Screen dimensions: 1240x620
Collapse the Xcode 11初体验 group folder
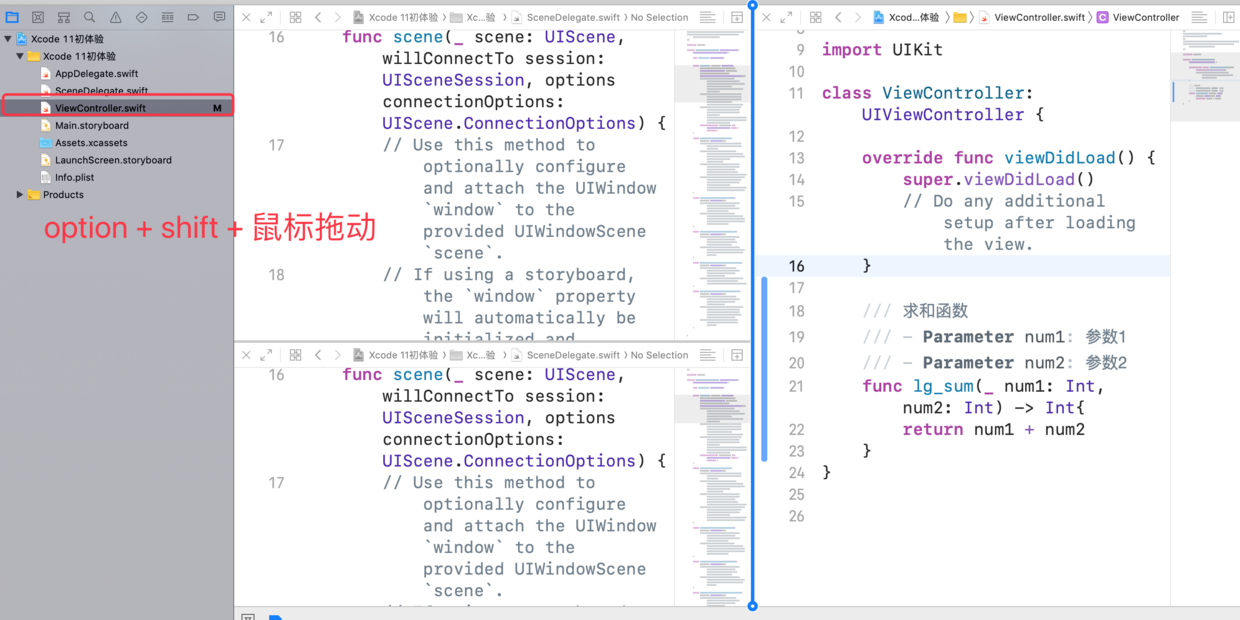click(x=20, y=57)
